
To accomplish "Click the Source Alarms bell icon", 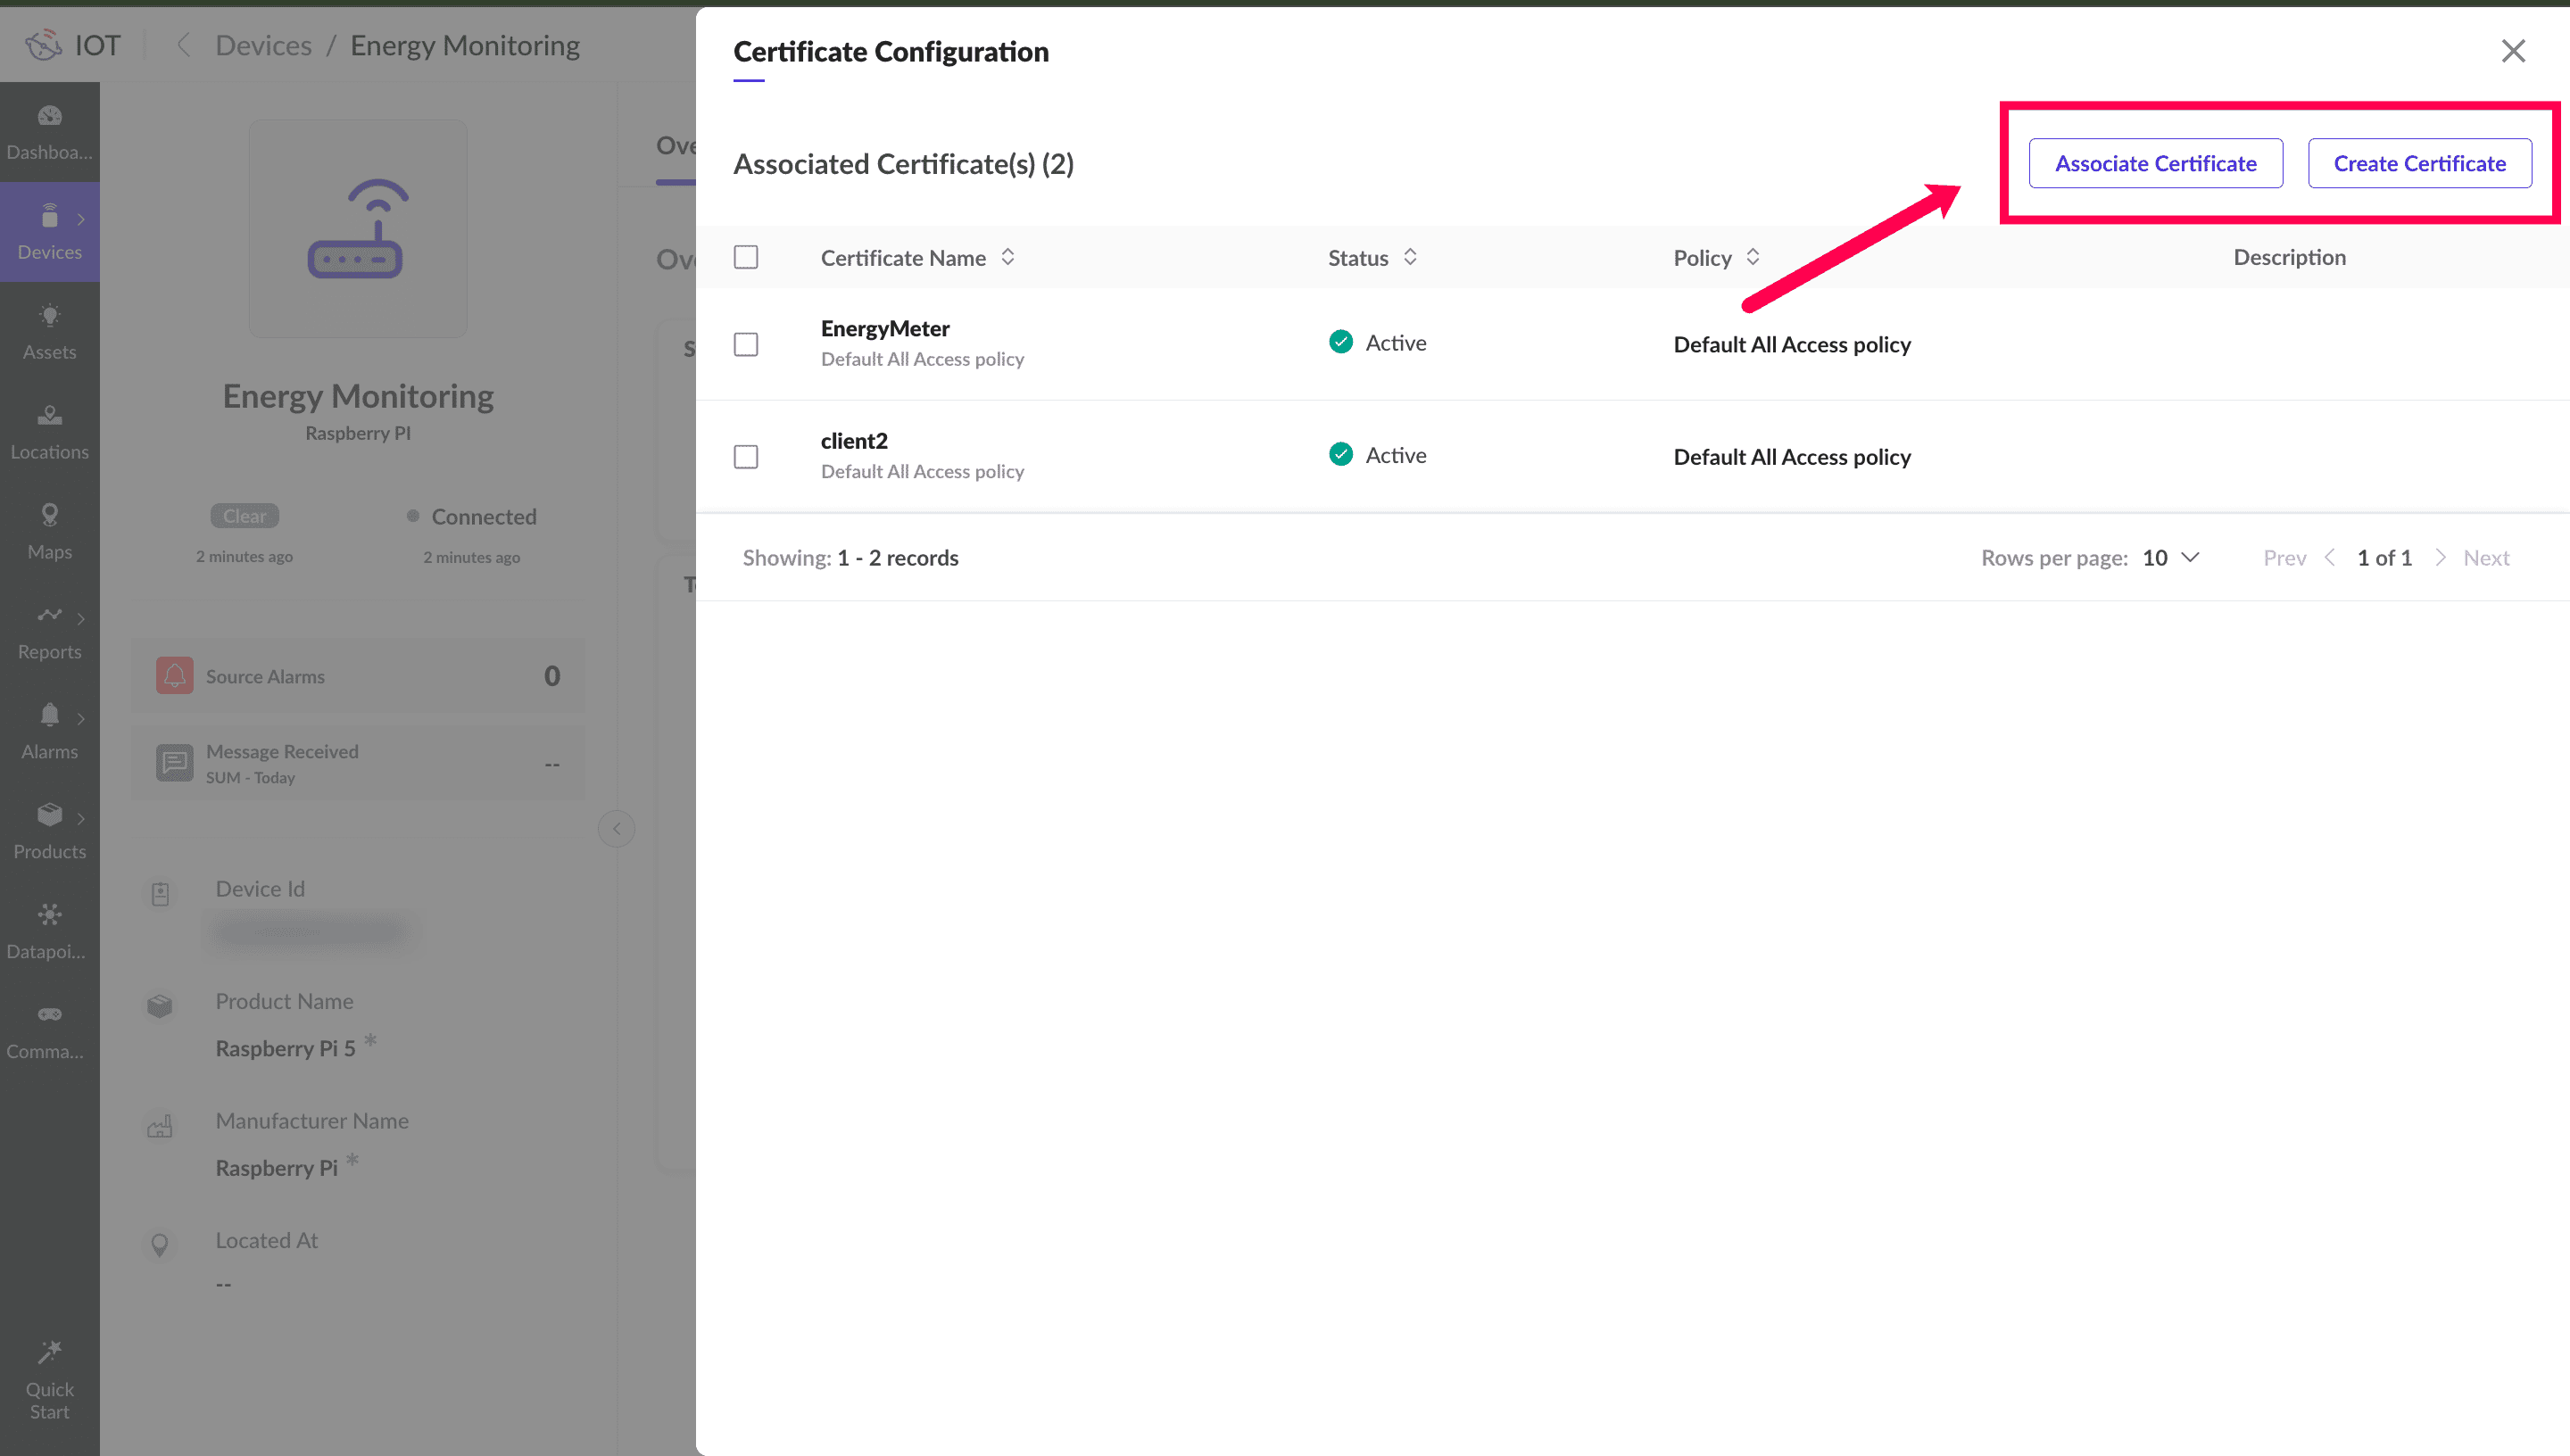I will pyautogui.click(x=174, y=676).
